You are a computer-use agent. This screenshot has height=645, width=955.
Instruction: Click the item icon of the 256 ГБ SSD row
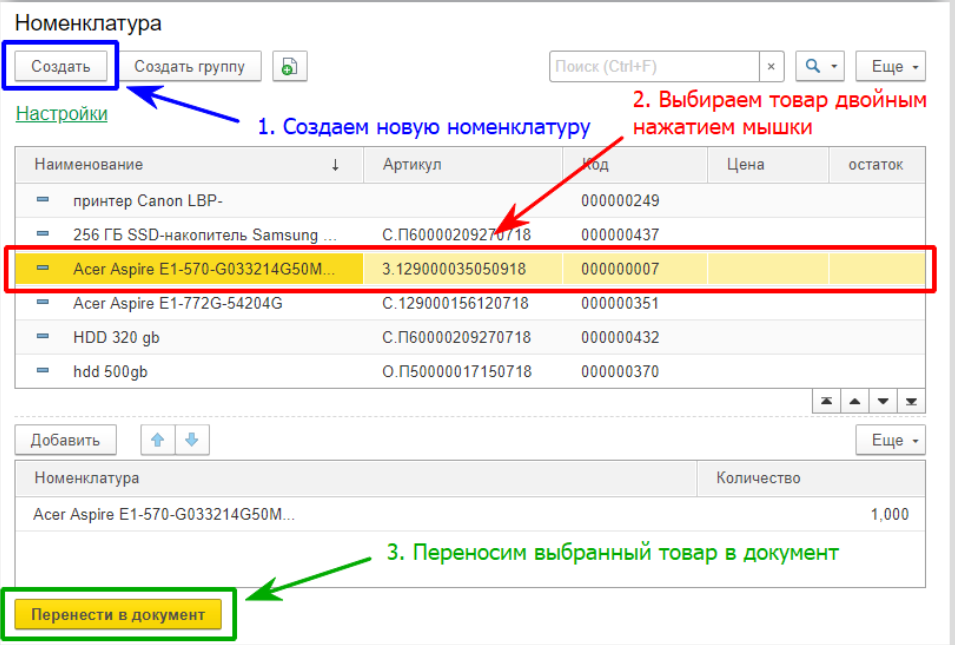click(42, 233)
